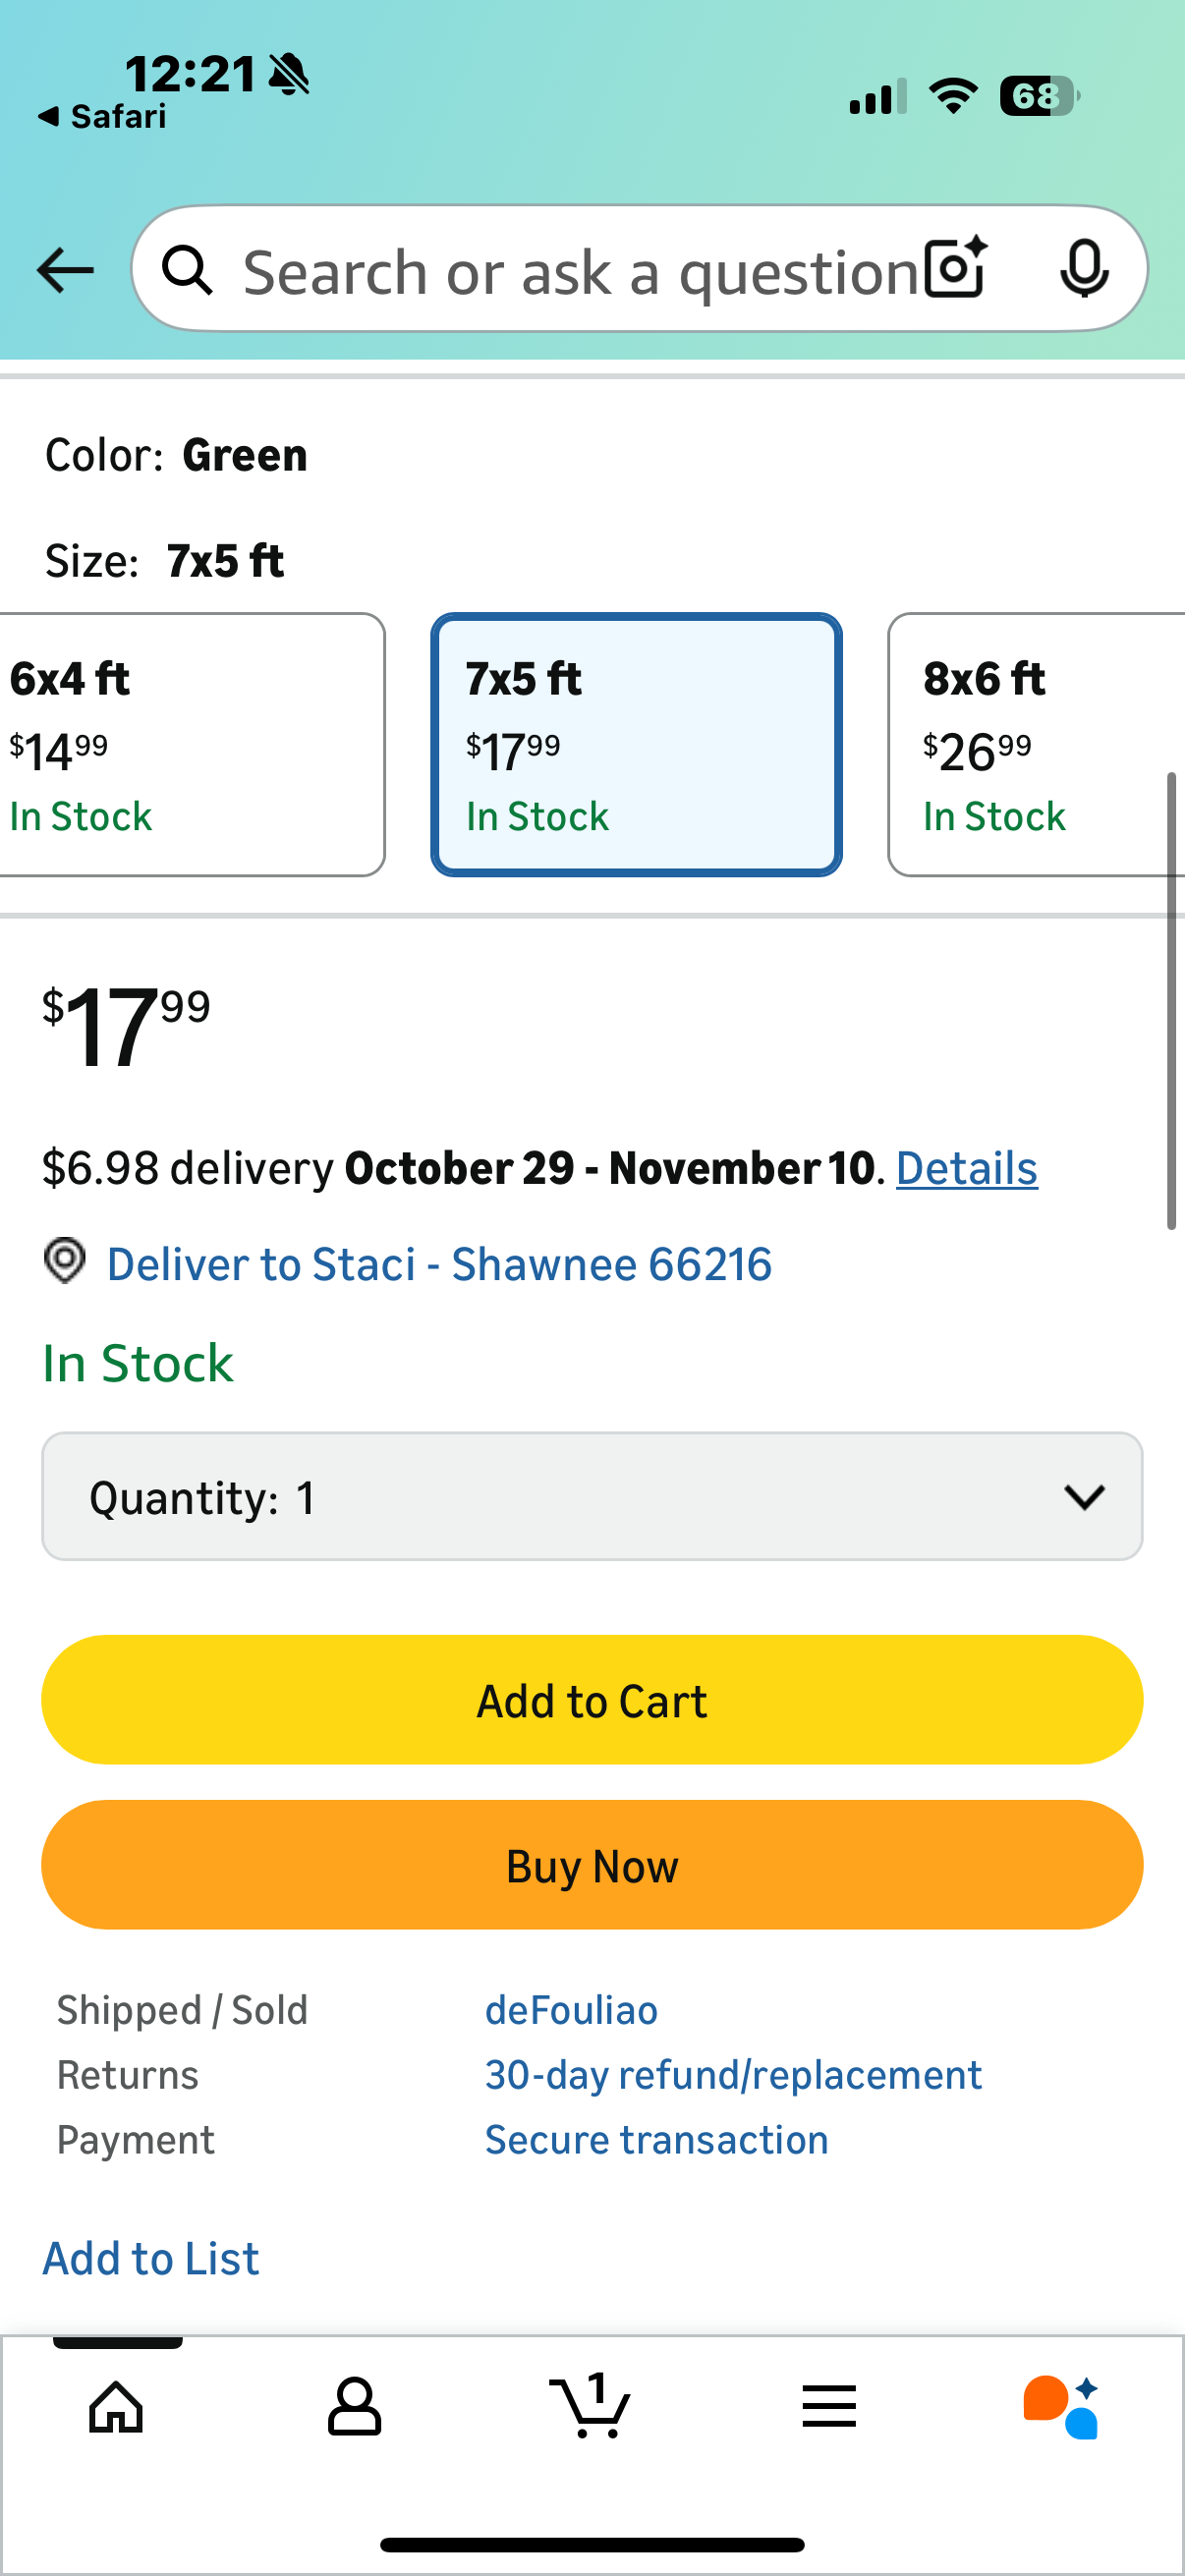Screen dimensions: 1185x2576
Task: Expand the Quantity dropdown
Action: [x=592, y=1497]
